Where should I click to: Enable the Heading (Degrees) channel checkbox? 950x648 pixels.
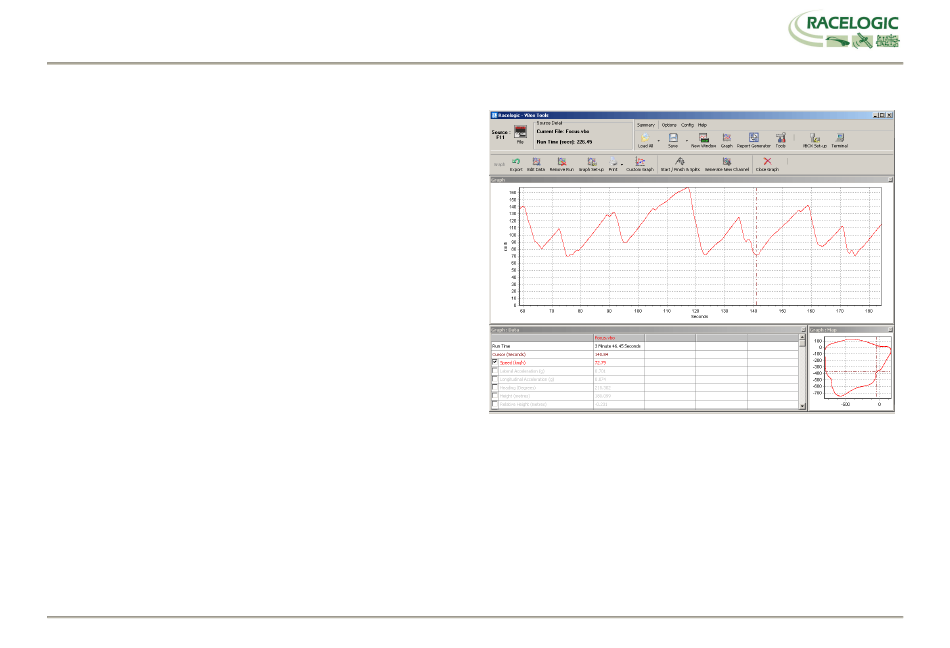click(x=495, y=388)
